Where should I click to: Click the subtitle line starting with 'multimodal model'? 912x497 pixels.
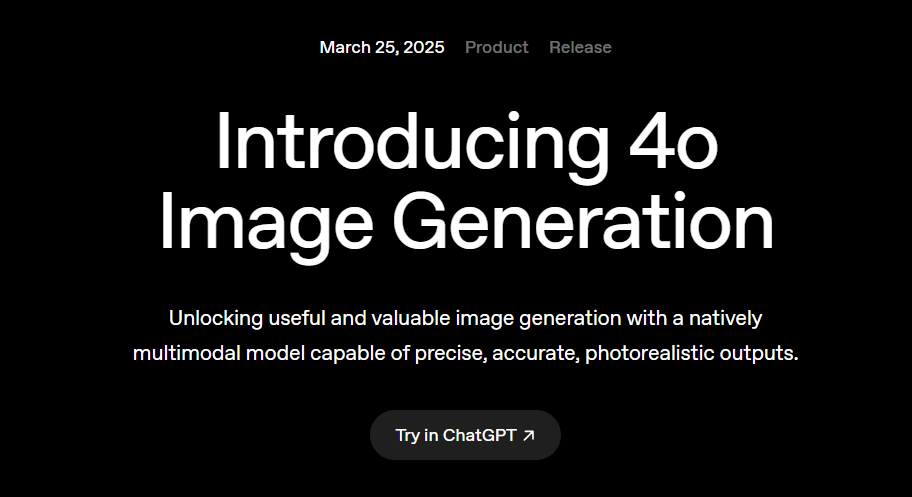tap(465, 353)
